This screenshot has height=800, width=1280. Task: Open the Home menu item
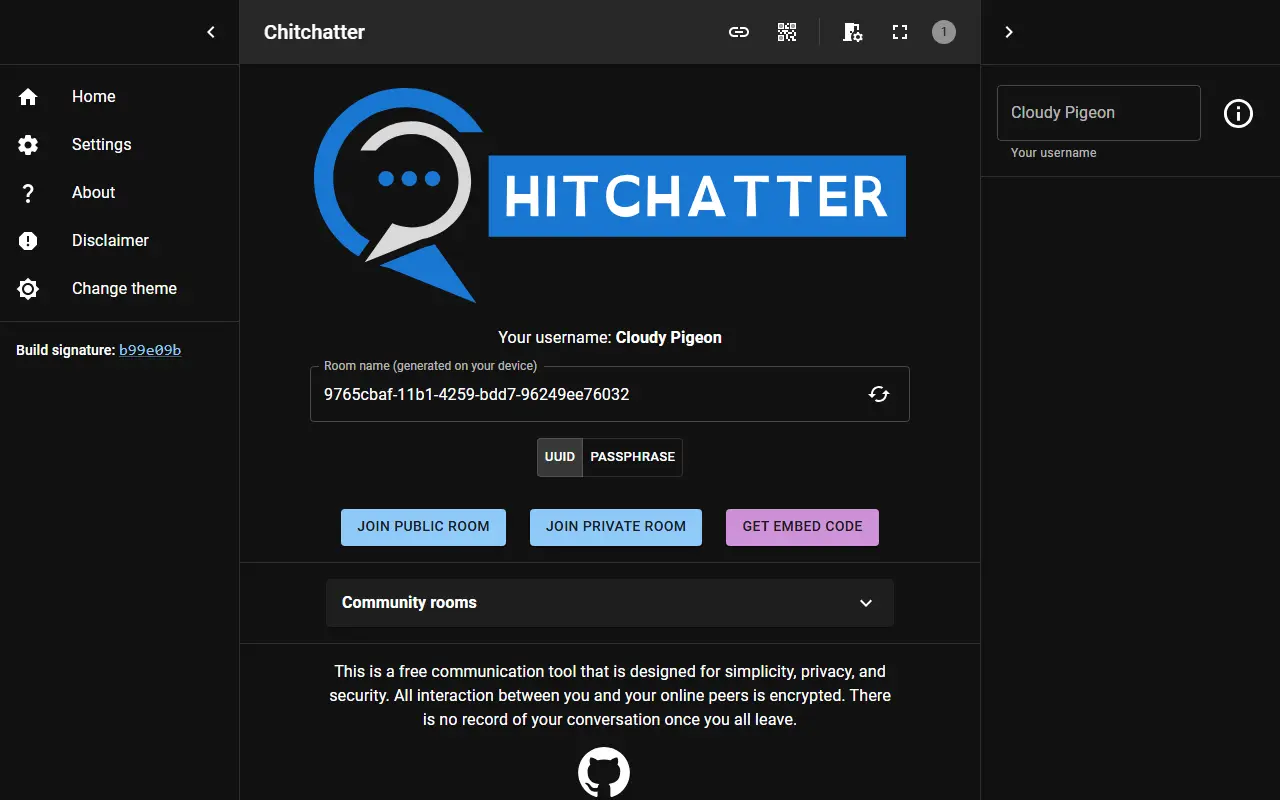119,96
